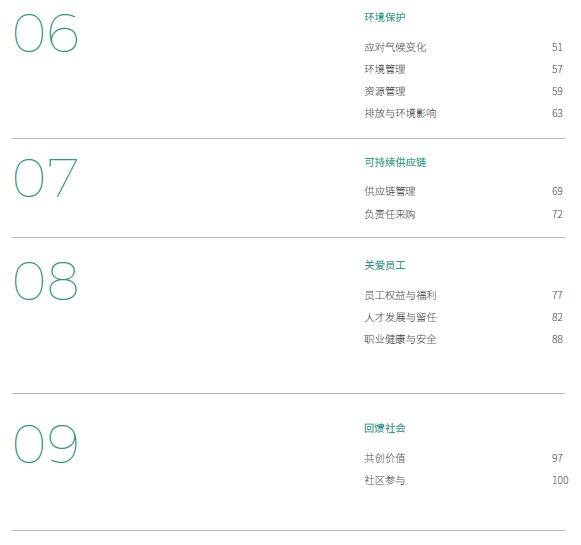Open 人才发展与留任 entry
This screenshot has width=581, height=545.
(400, 317)
